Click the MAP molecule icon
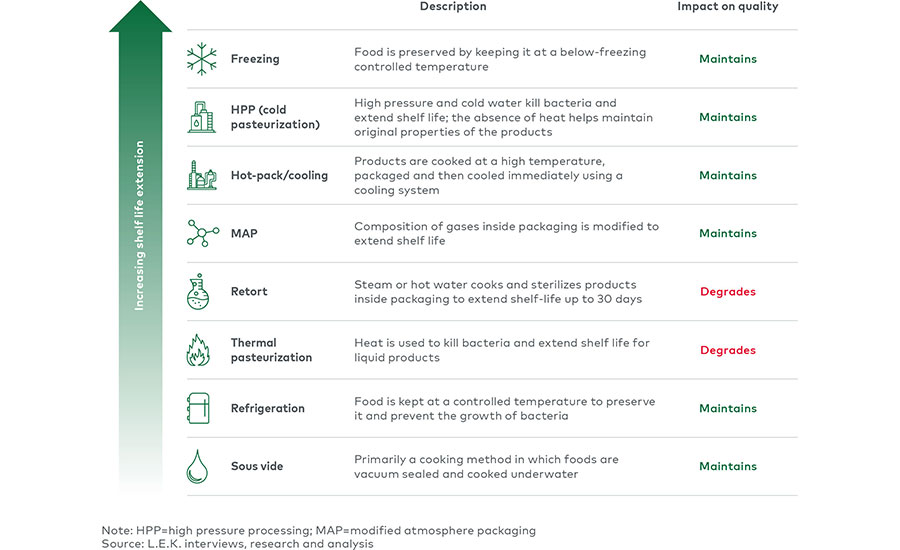This screenshot has width=900, height=550. click(x=203, y=233)
